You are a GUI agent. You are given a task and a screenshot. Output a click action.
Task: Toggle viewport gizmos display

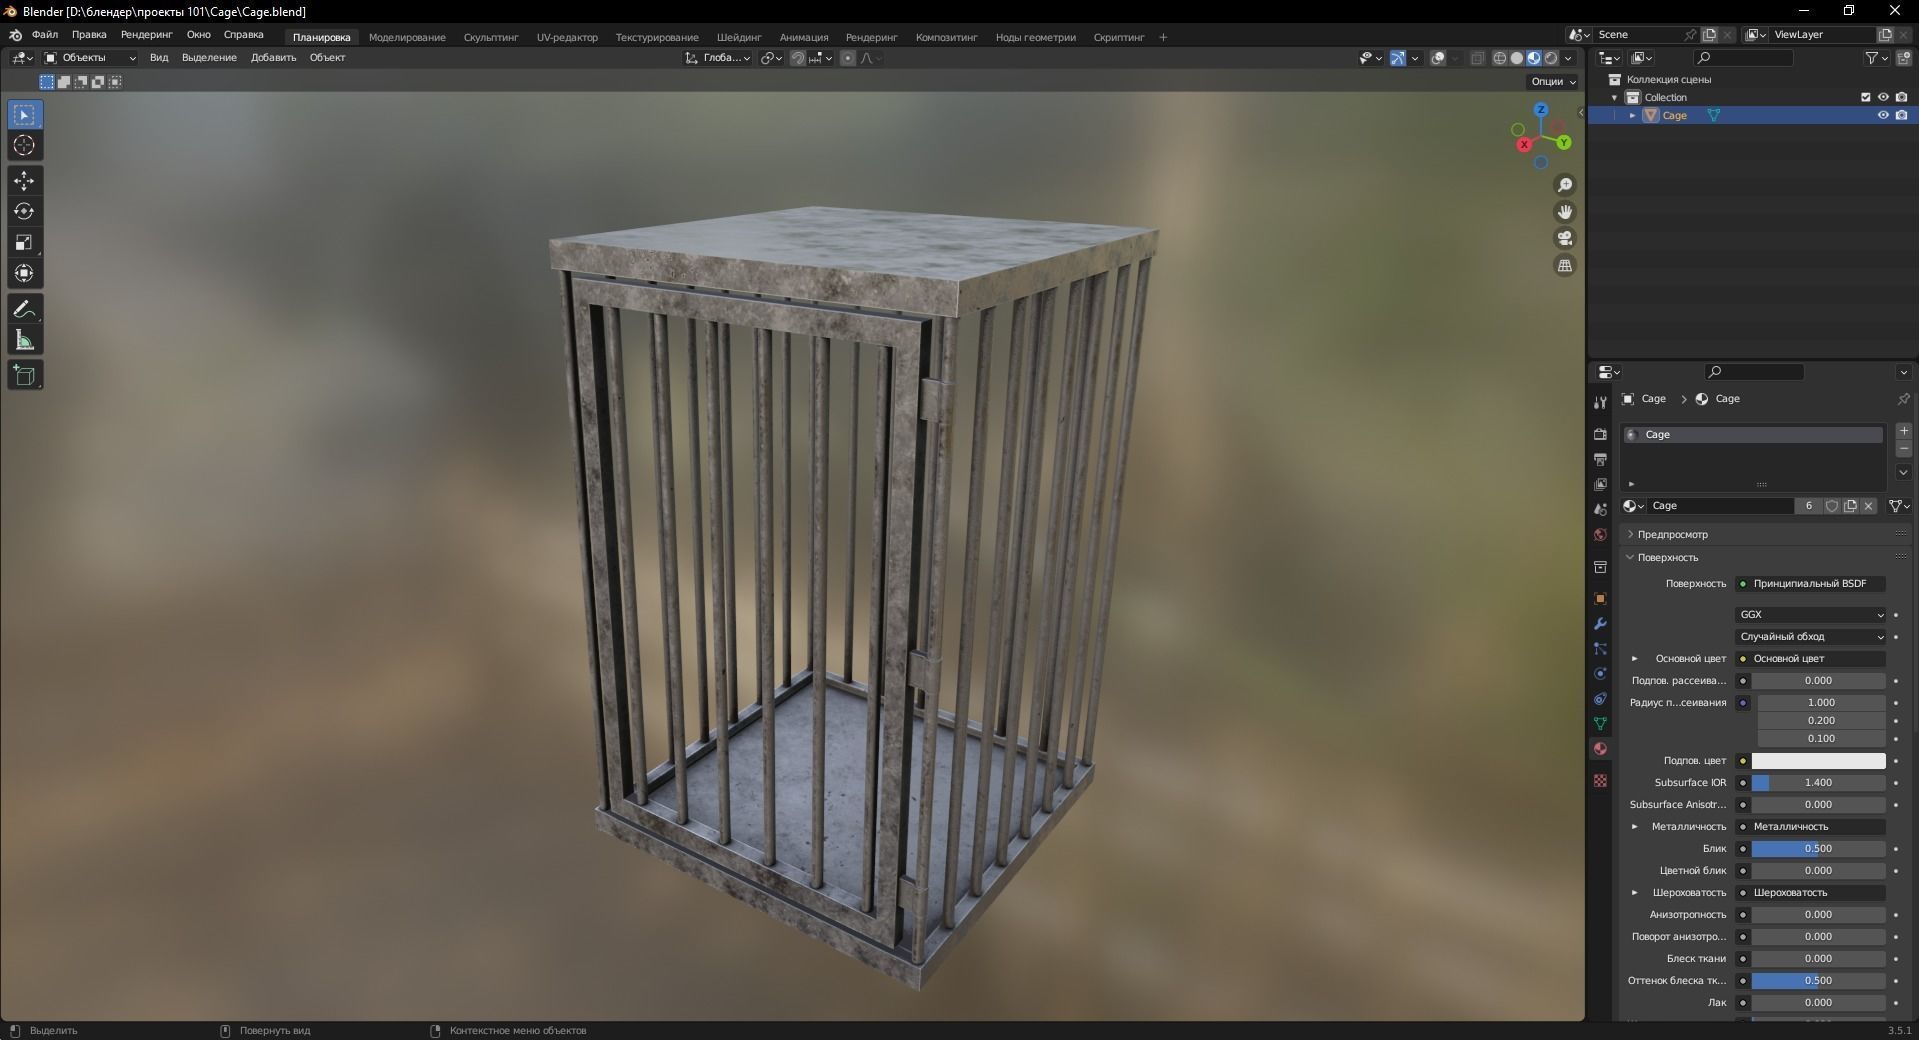coord(1398,58)
